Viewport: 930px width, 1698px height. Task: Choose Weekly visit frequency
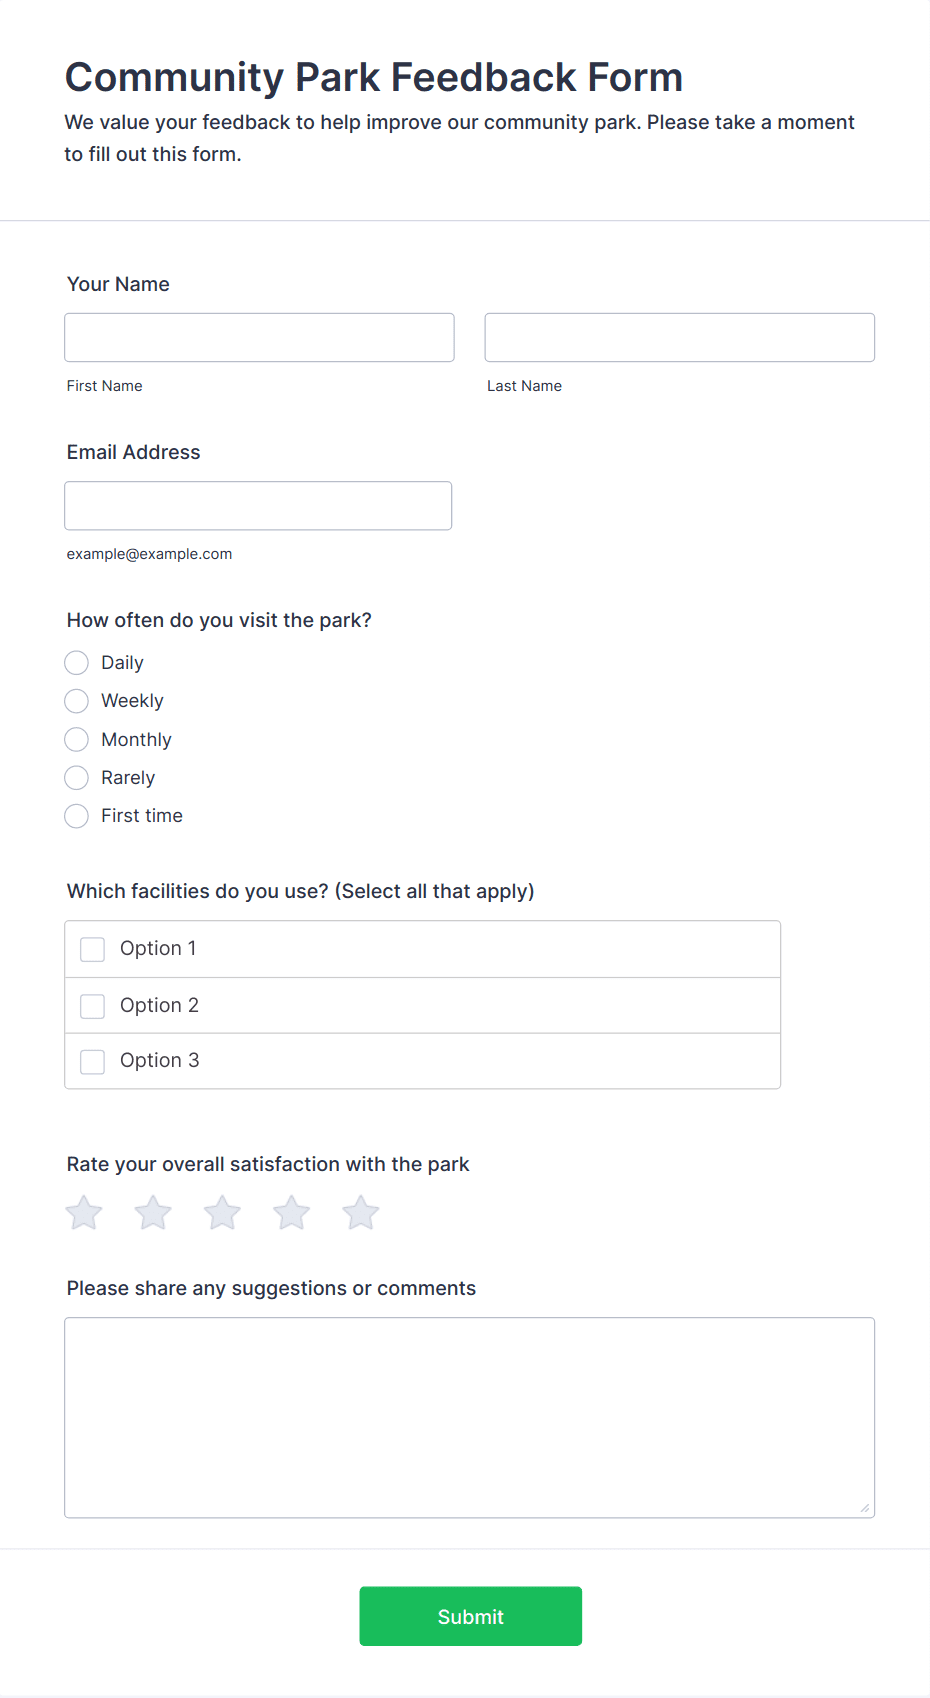77,701
